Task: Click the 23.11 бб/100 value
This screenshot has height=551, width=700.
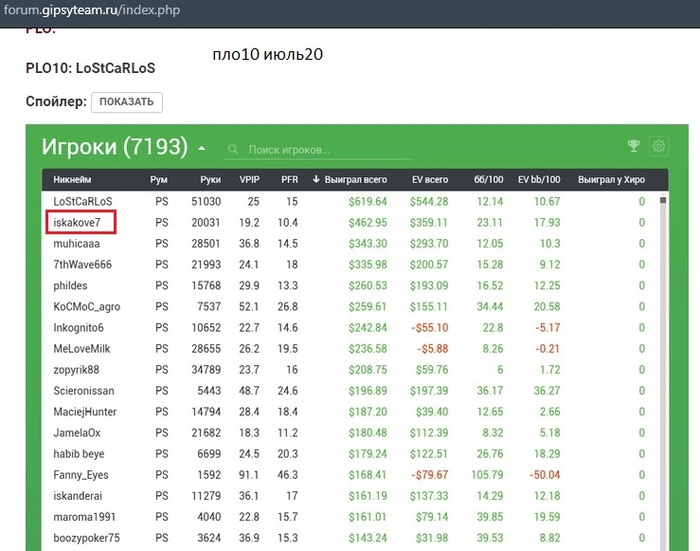Action: coord(490,222)
